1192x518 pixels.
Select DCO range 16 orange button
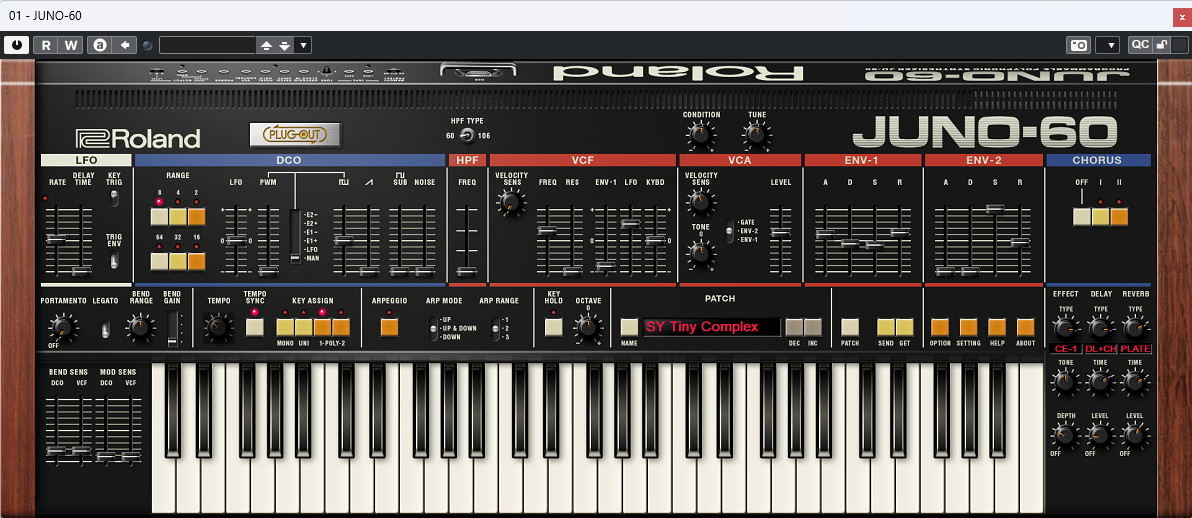196,262
